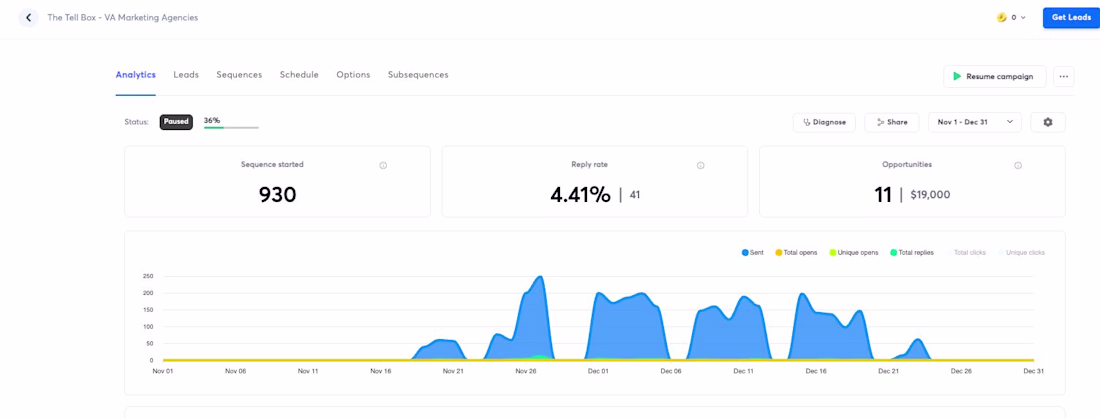
Task: Click info icon beside Reply rate
Action: tap(700, 166)
